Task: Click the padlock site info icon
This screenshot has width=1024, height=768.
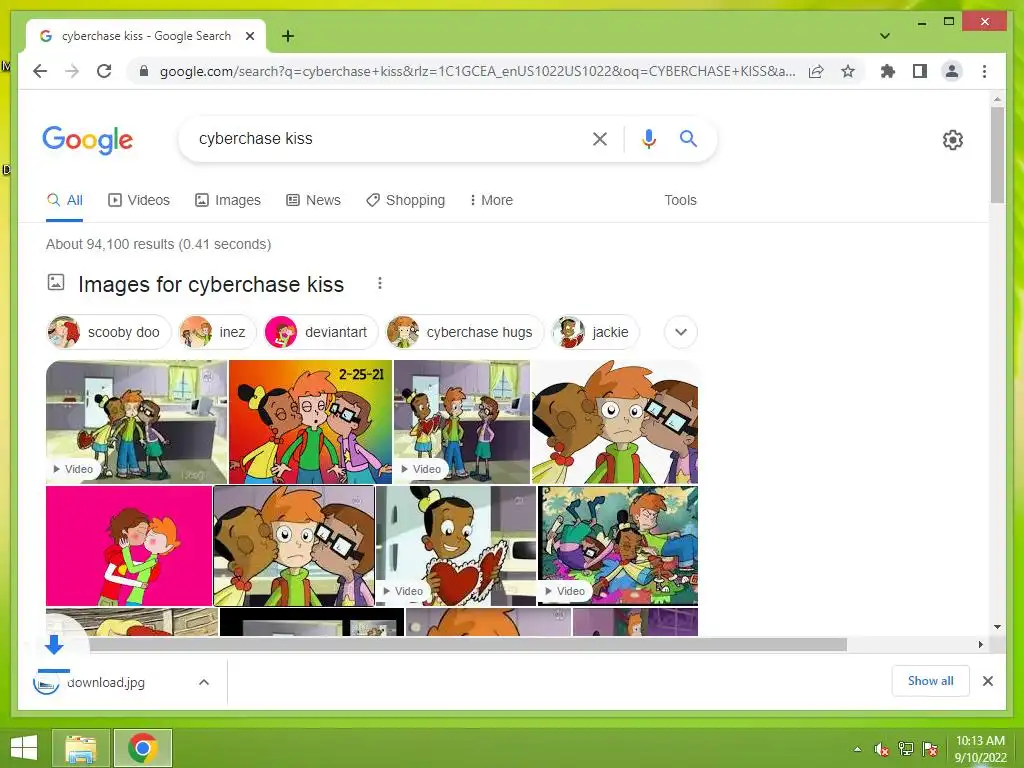Action: click(x=144, y=71)
